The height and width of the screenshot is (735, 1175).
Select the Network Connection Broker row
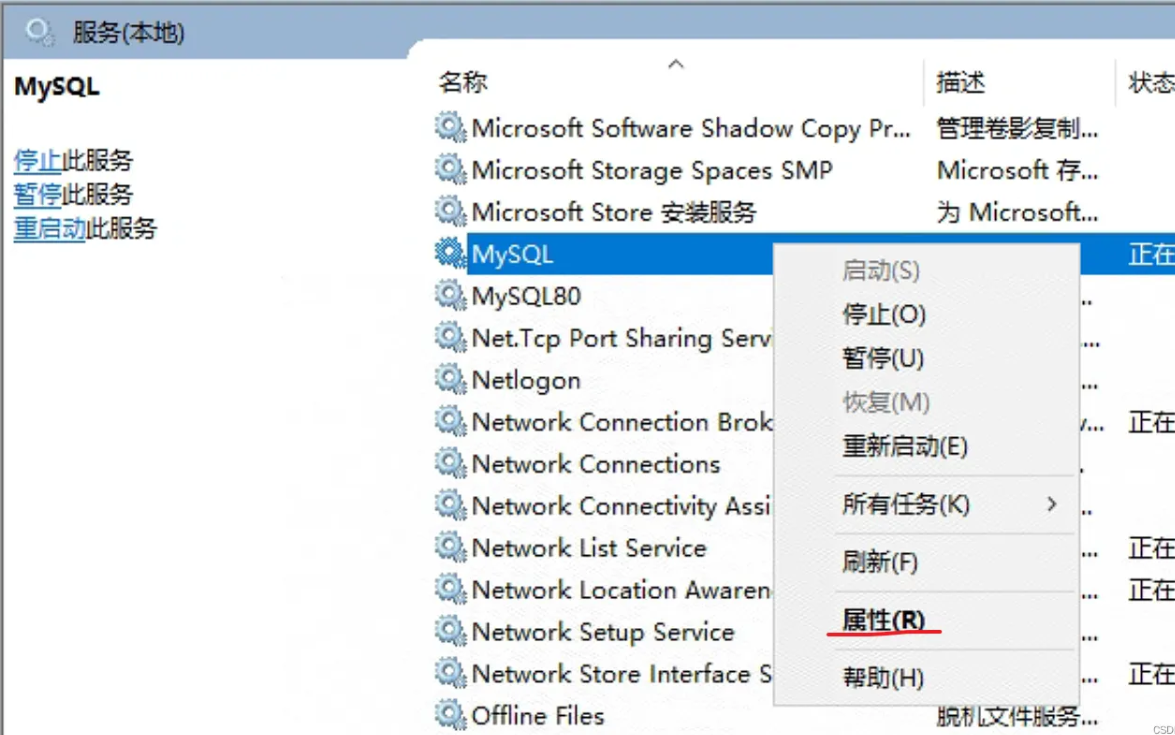point(621,422)
